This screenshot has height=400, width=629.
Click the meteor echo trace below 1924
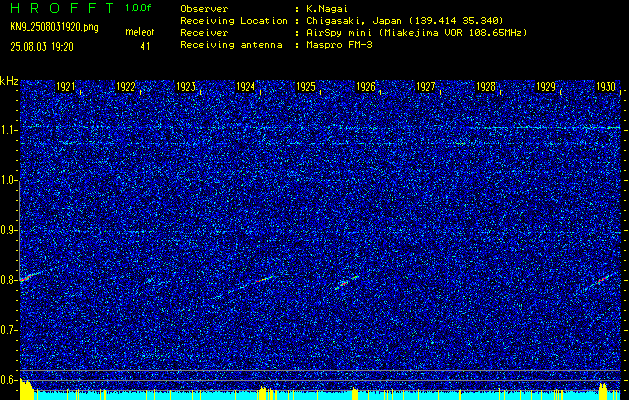click(x=263, y=279)
